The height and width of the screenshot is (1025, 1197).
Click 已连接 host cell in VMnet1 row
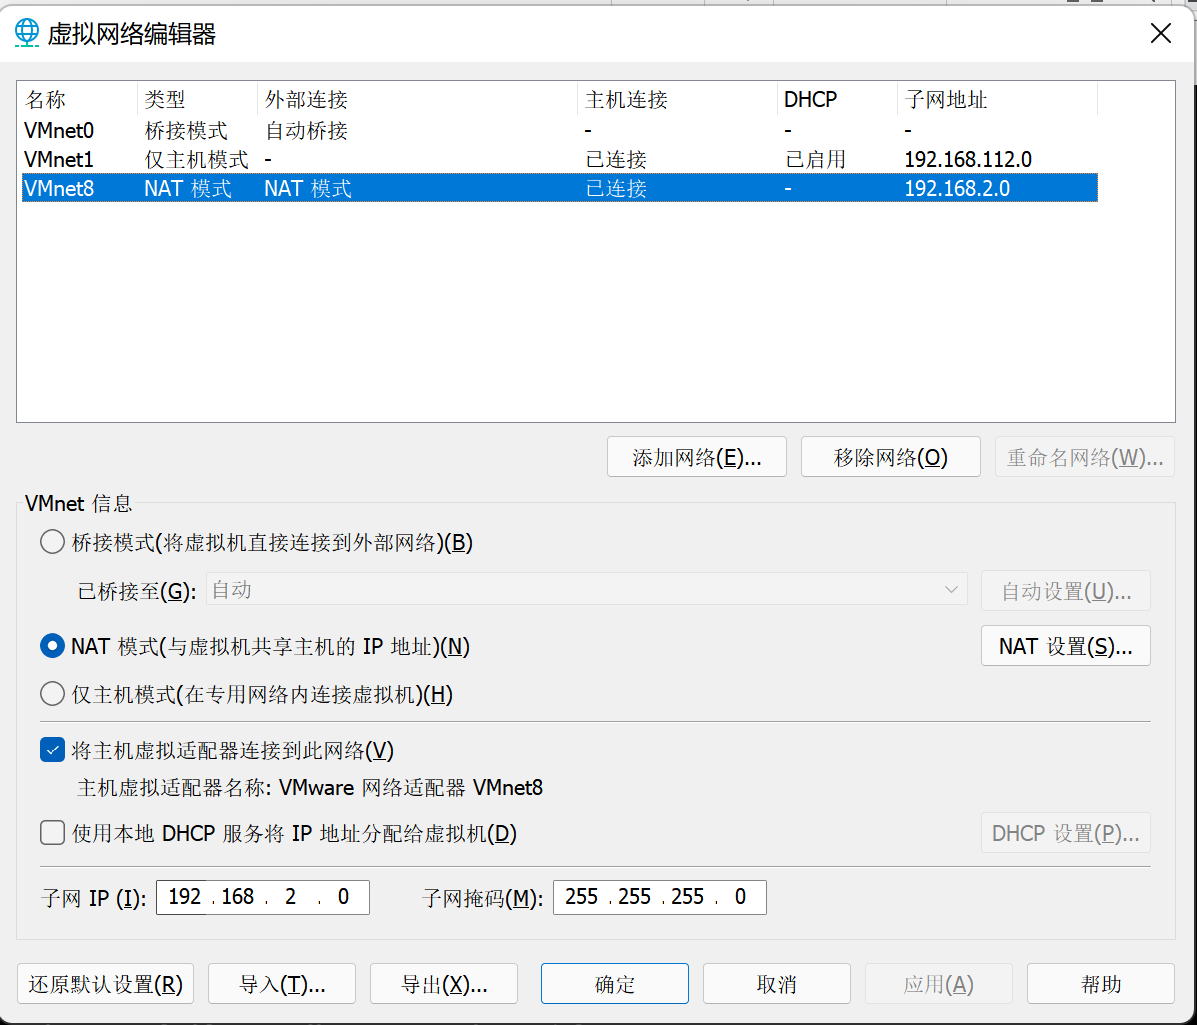[616, 160]
